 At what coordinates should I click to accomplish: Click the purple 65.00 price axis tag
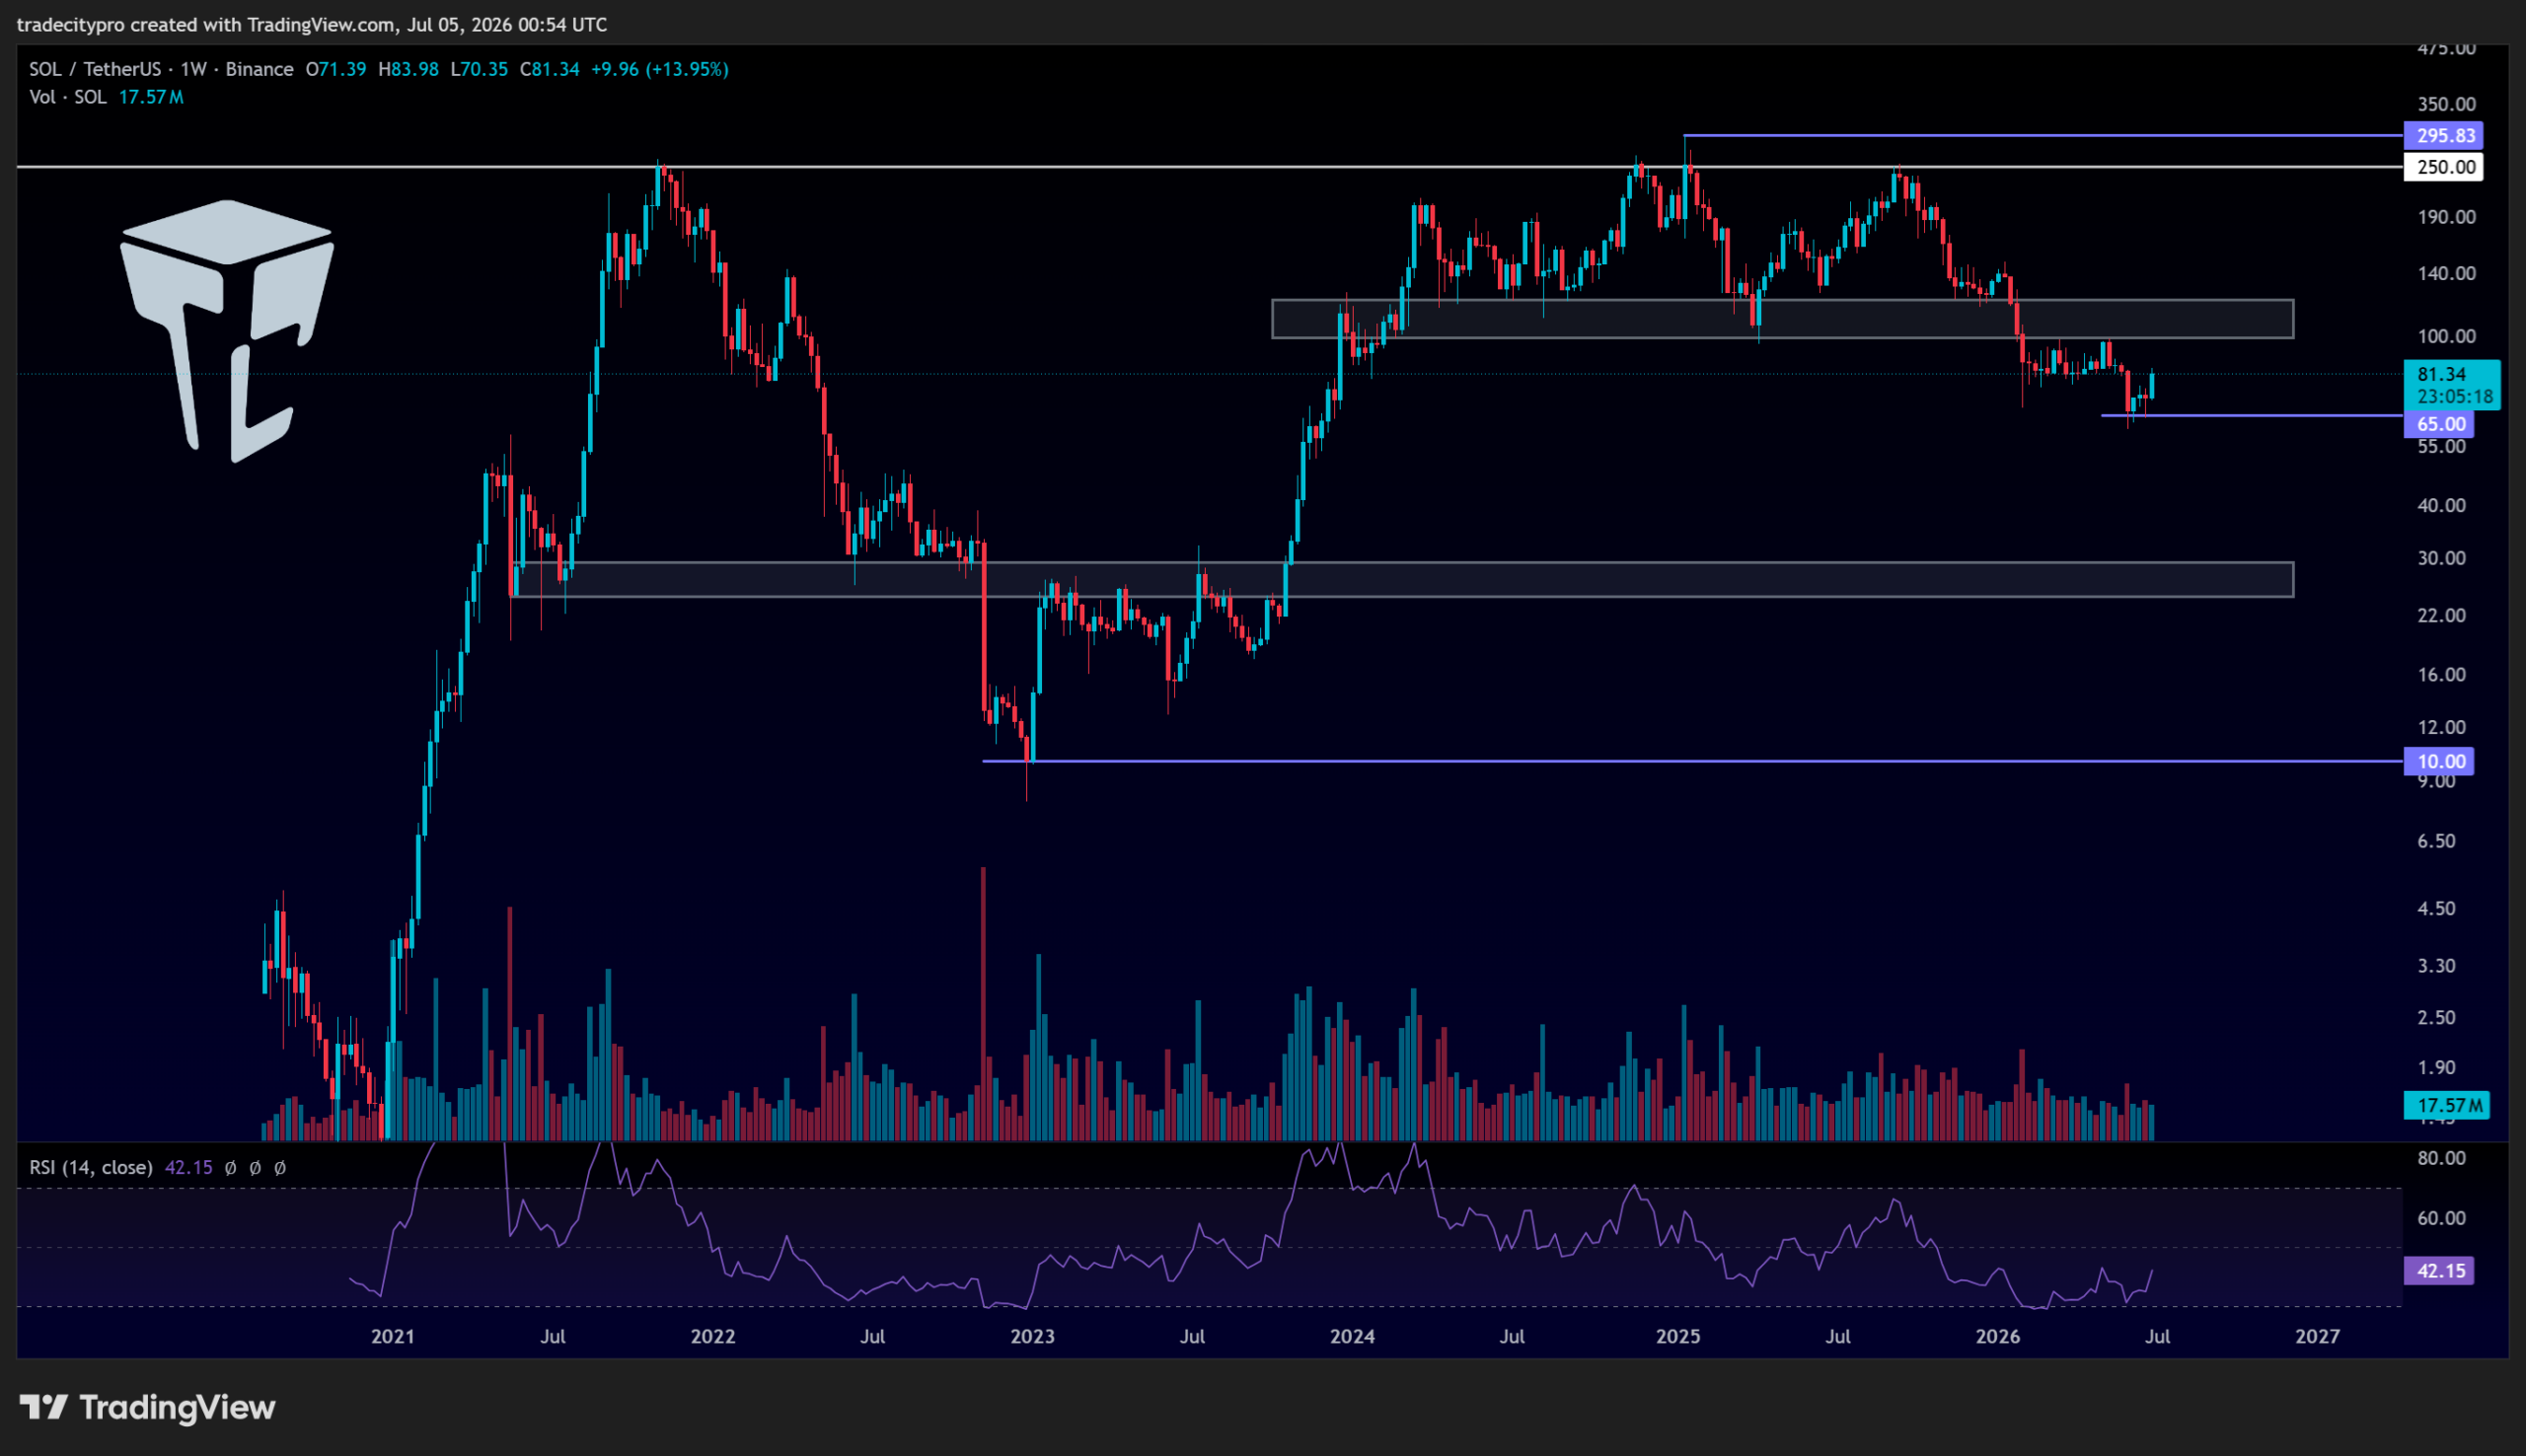coord(2439,424)
